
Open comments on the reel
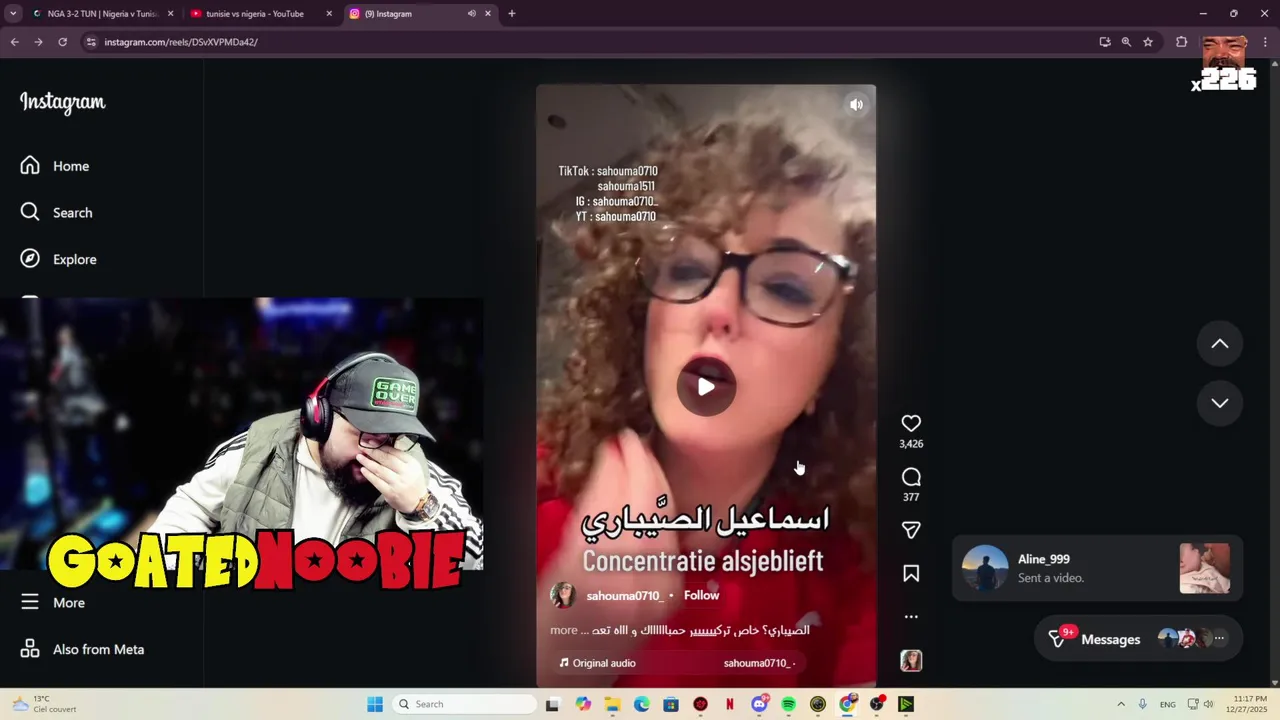[911, 477]
